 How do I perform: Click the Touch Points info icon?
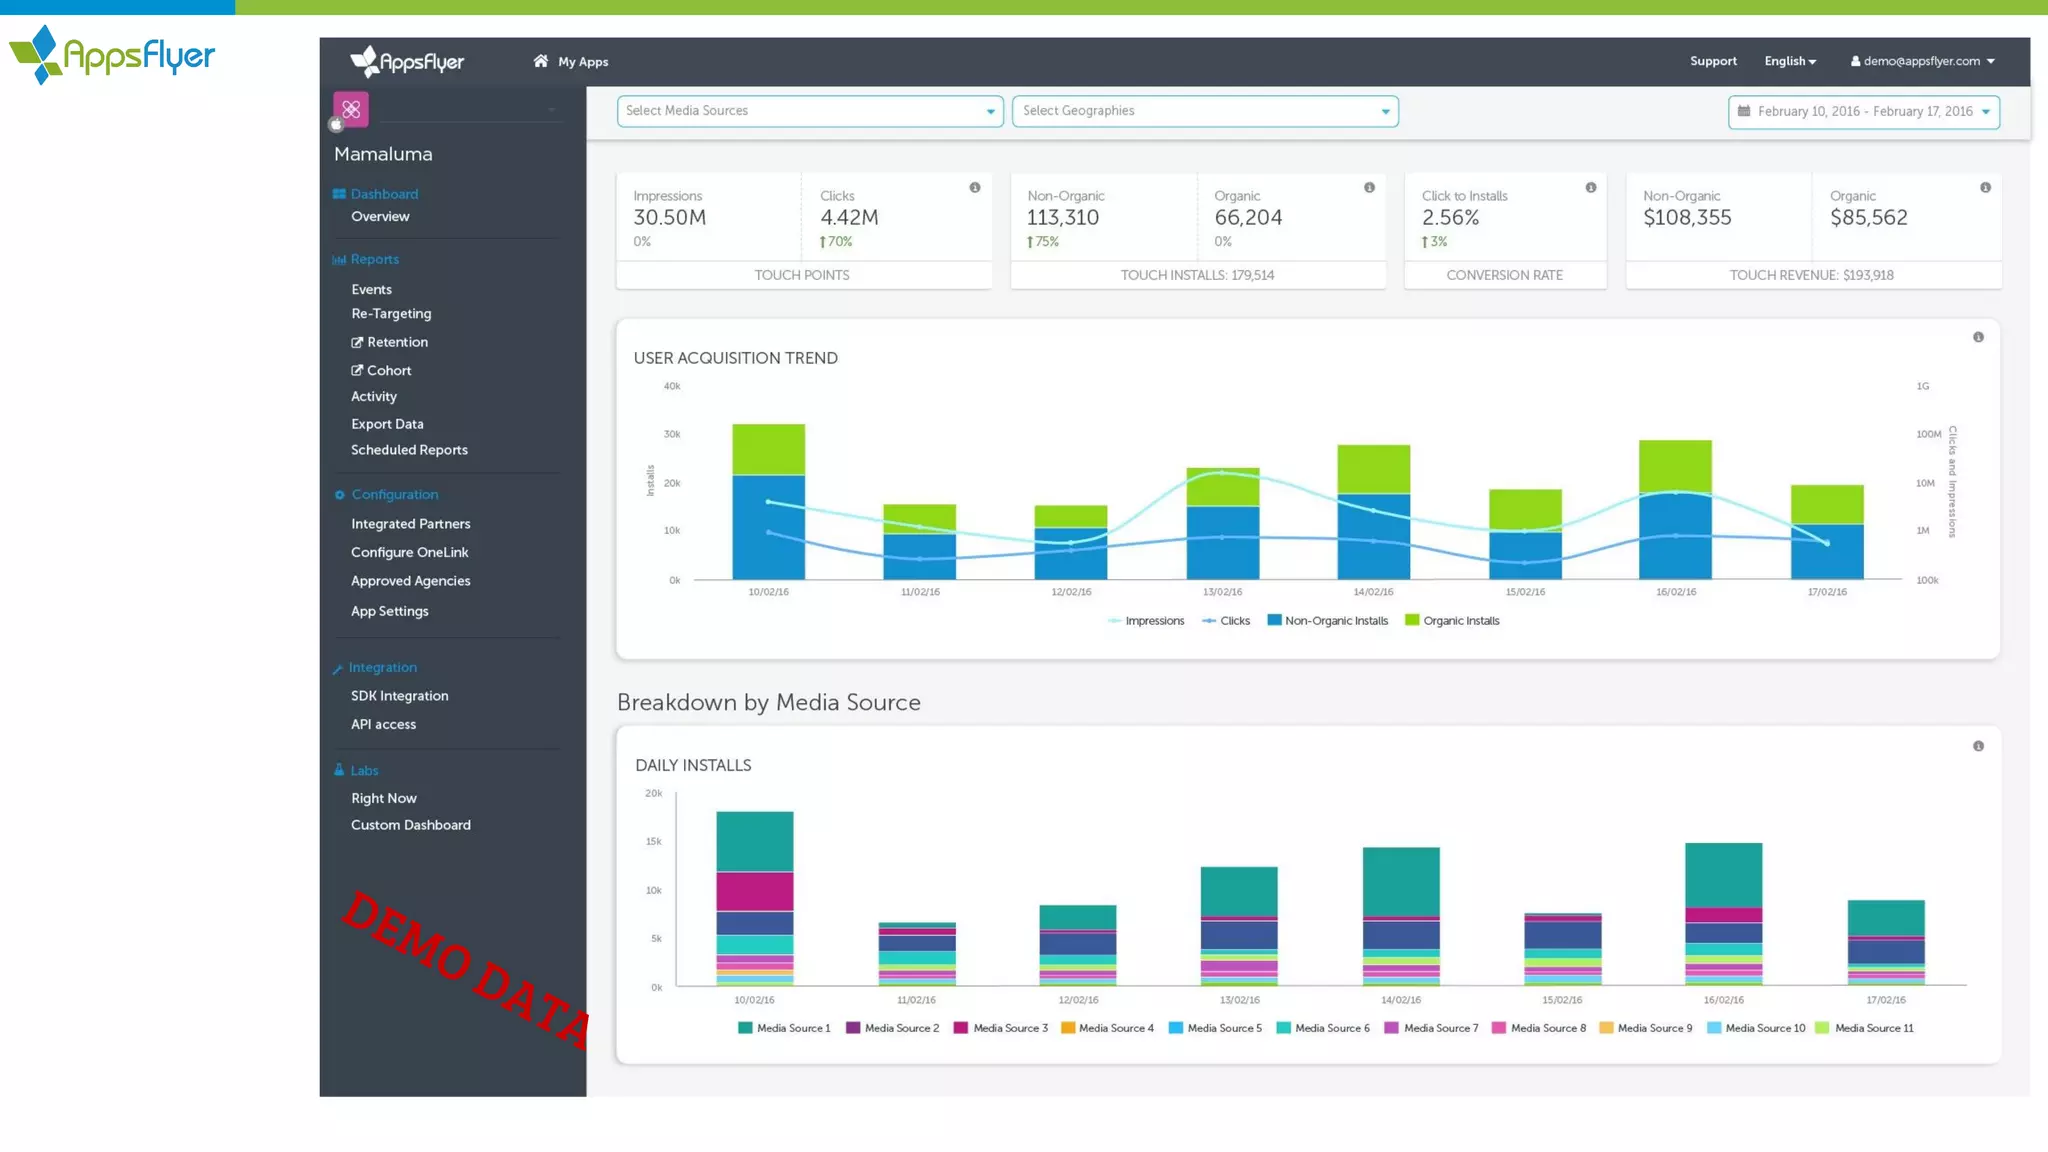click(x=974, y=188)
